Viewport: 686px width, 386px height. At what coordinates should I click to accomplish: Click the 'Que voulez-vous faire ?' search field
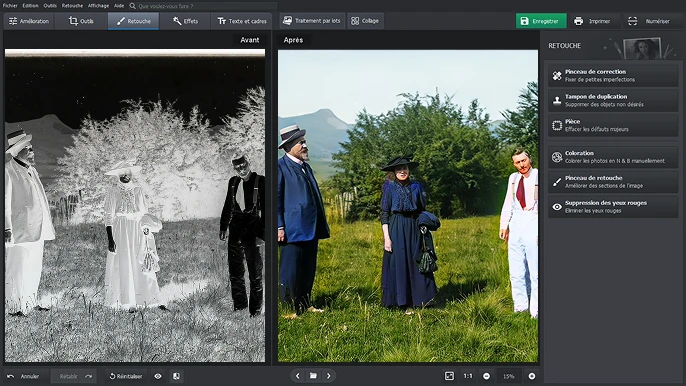click(203, 6)
